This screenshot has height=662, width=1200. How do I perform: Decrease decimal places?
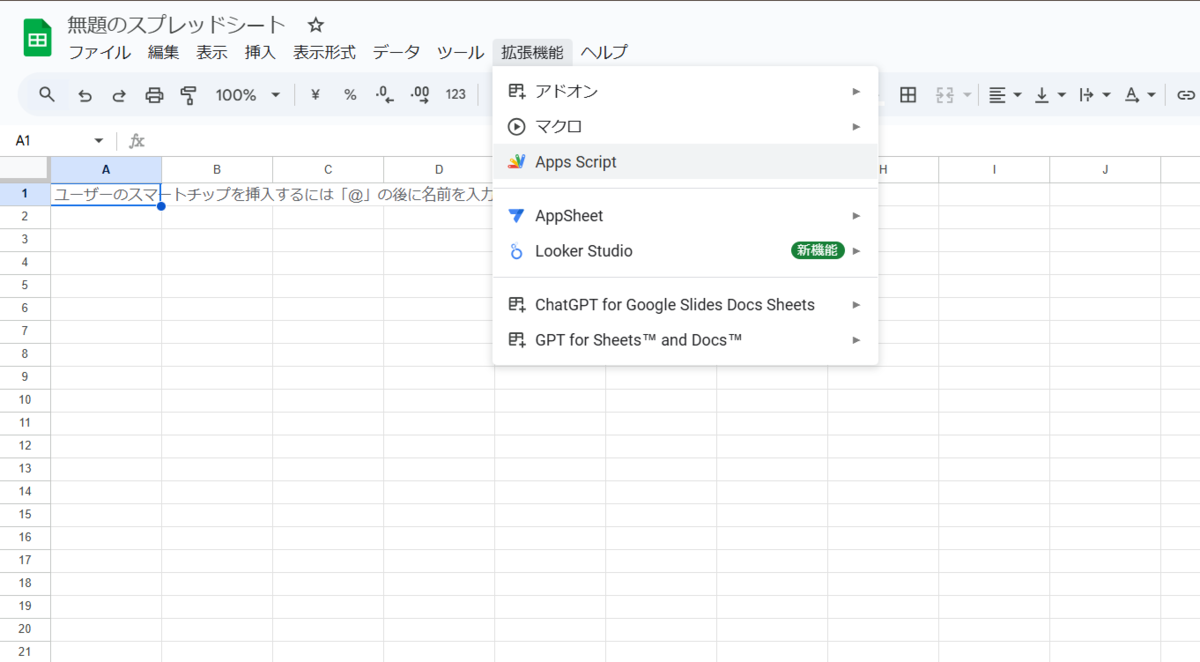point(385,95)
